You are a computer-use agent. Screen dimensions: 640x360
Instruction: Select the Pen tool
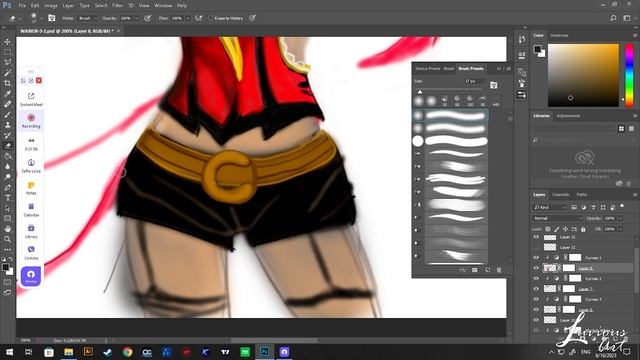pyautogui.click(x=7, y=187)
